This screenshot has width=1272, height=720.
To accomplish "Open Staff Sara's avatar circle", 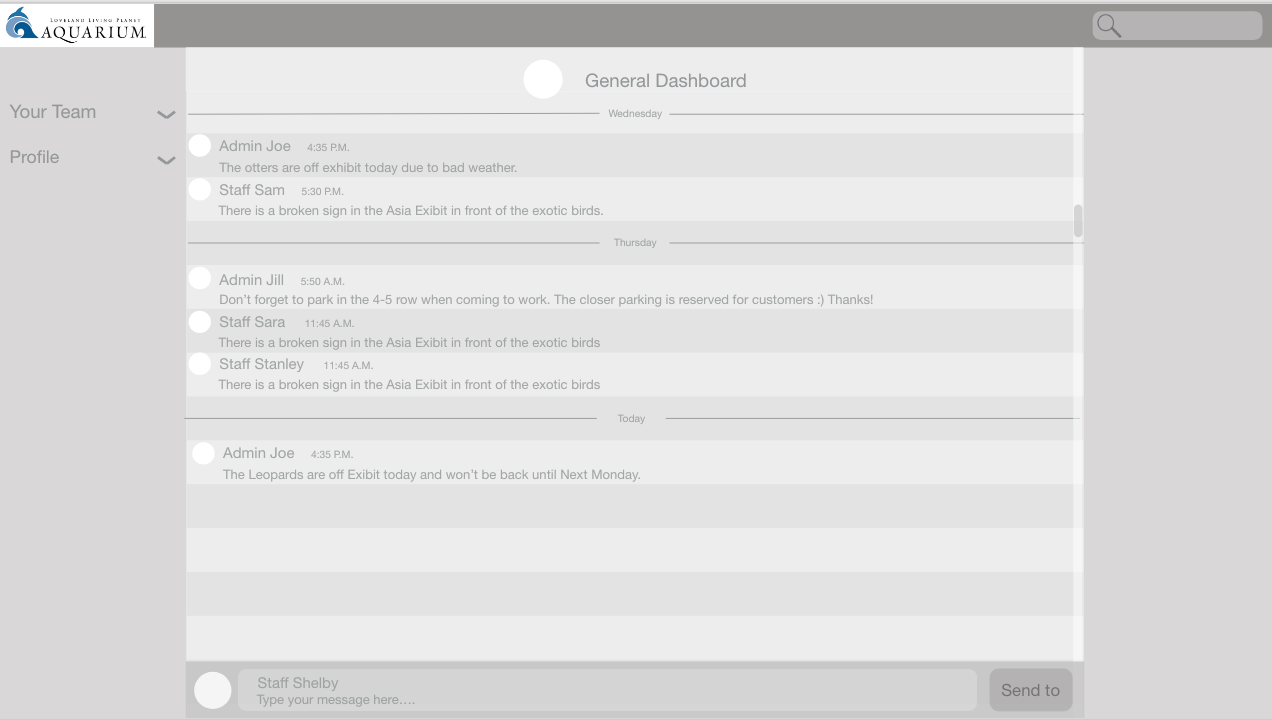I will tap(200, 322).
